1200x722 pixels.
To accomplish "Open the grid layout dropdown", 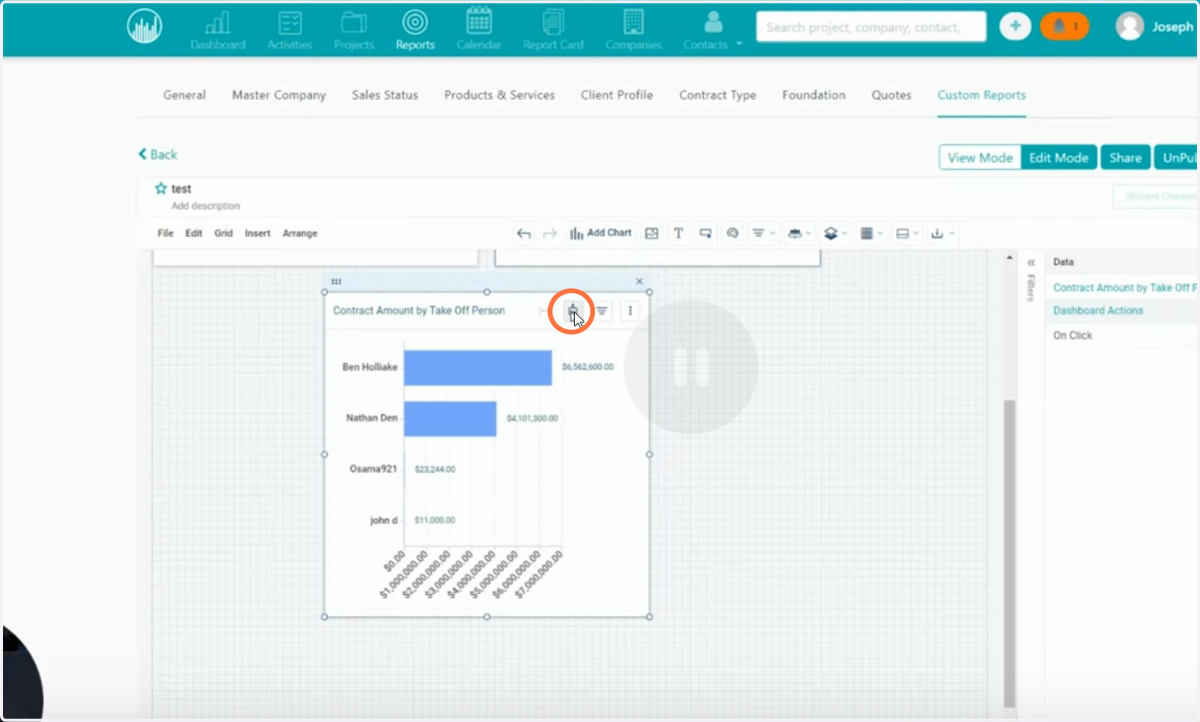I will click(x=871, y=233).
